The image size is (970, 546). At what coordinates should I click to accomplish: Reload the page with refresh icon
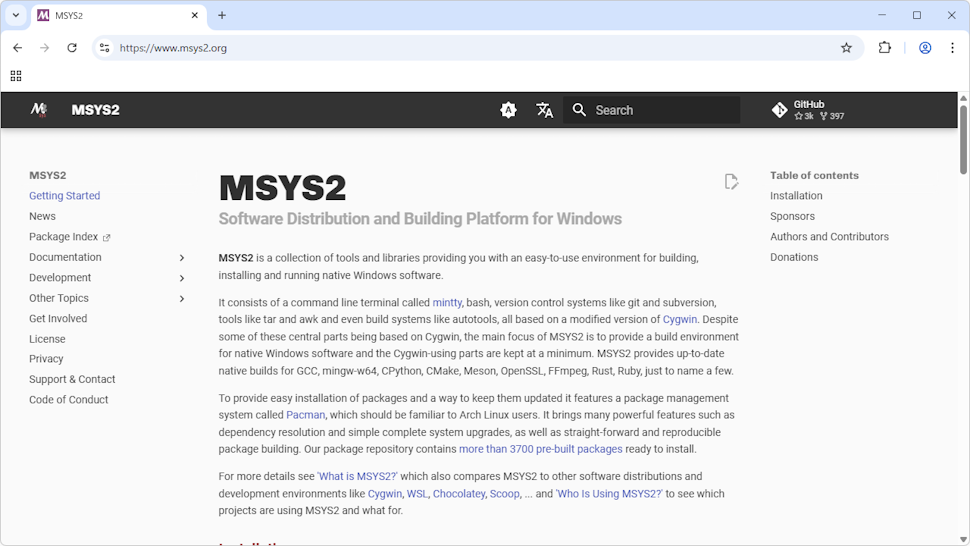tap(72, 48)
